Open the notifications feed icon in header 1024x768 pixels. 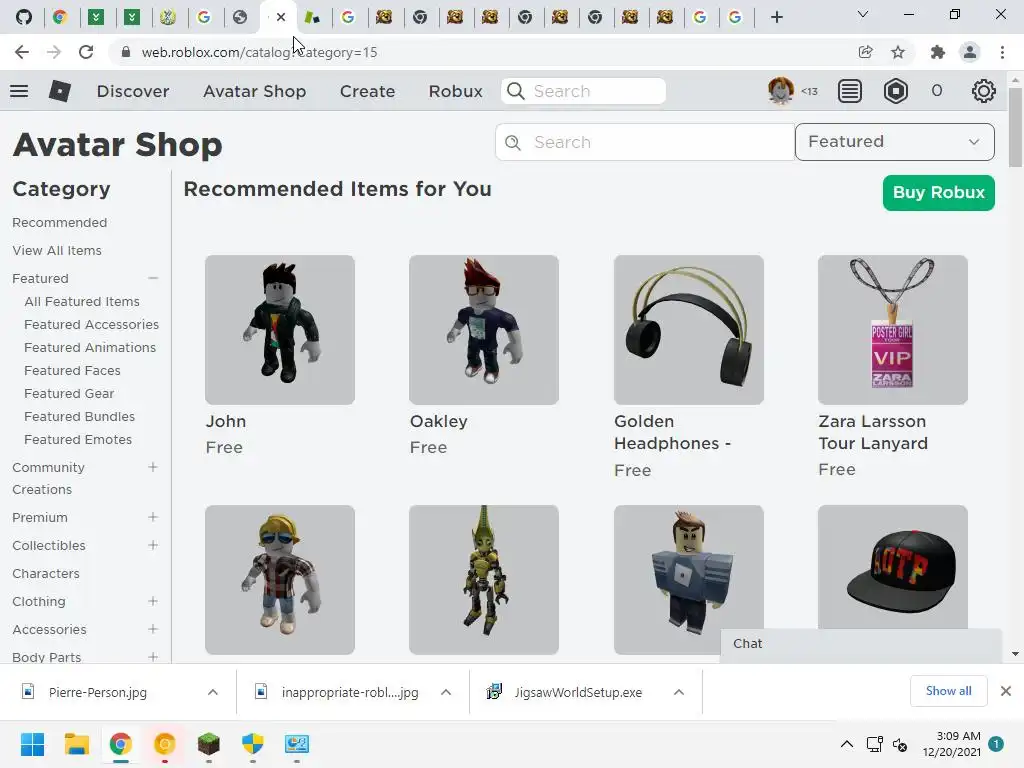point(850,91)
